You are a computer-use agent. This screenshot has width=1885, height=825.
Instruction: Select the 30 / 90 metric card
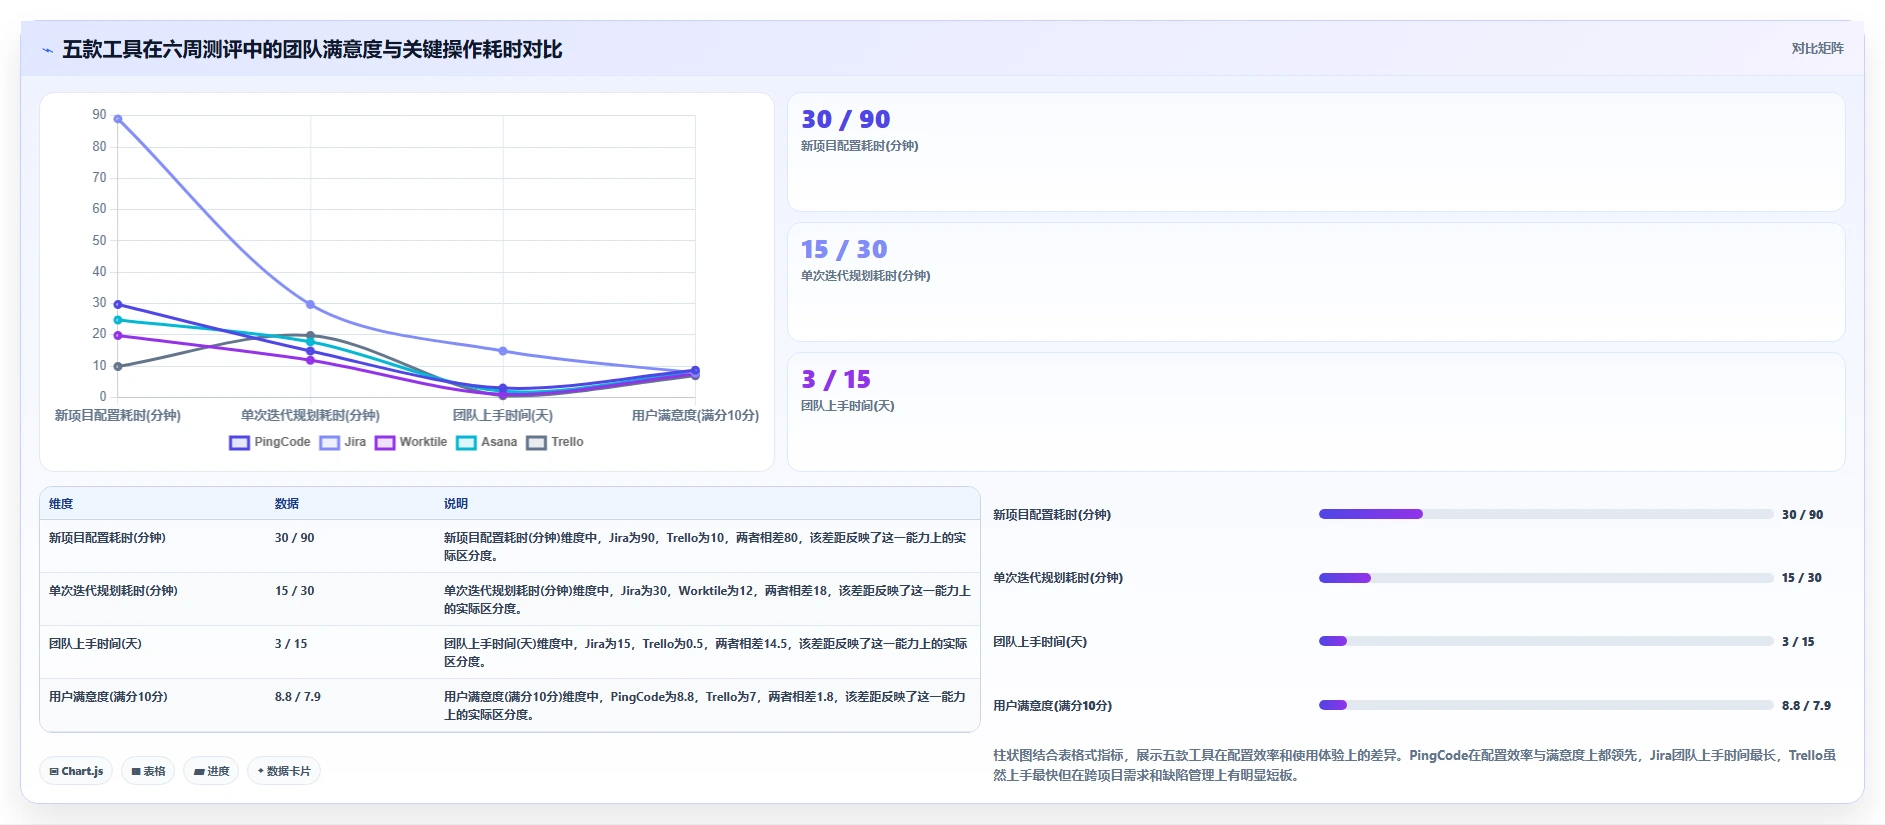click(x=1316, y=152)
